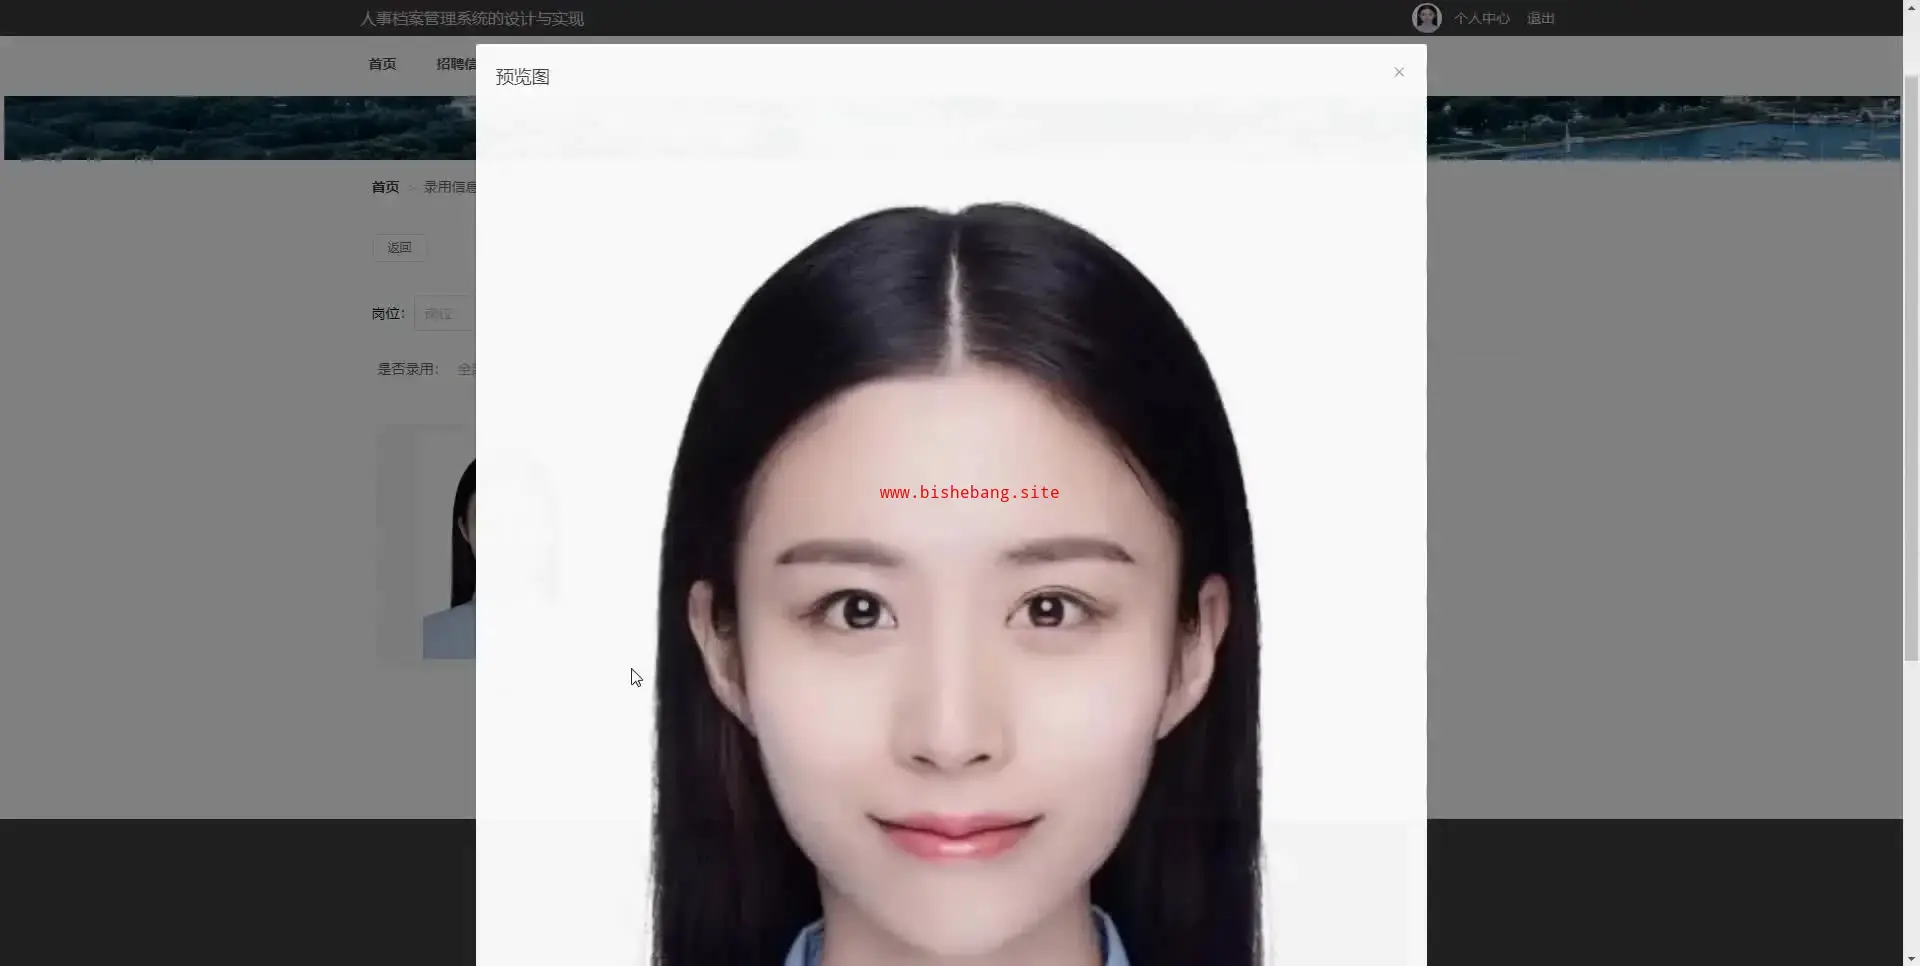Viewport: 1920px width, 966px height.
Task: Click the page's vertical scrollbar thumb
Action: click(x=1911, y=368)
